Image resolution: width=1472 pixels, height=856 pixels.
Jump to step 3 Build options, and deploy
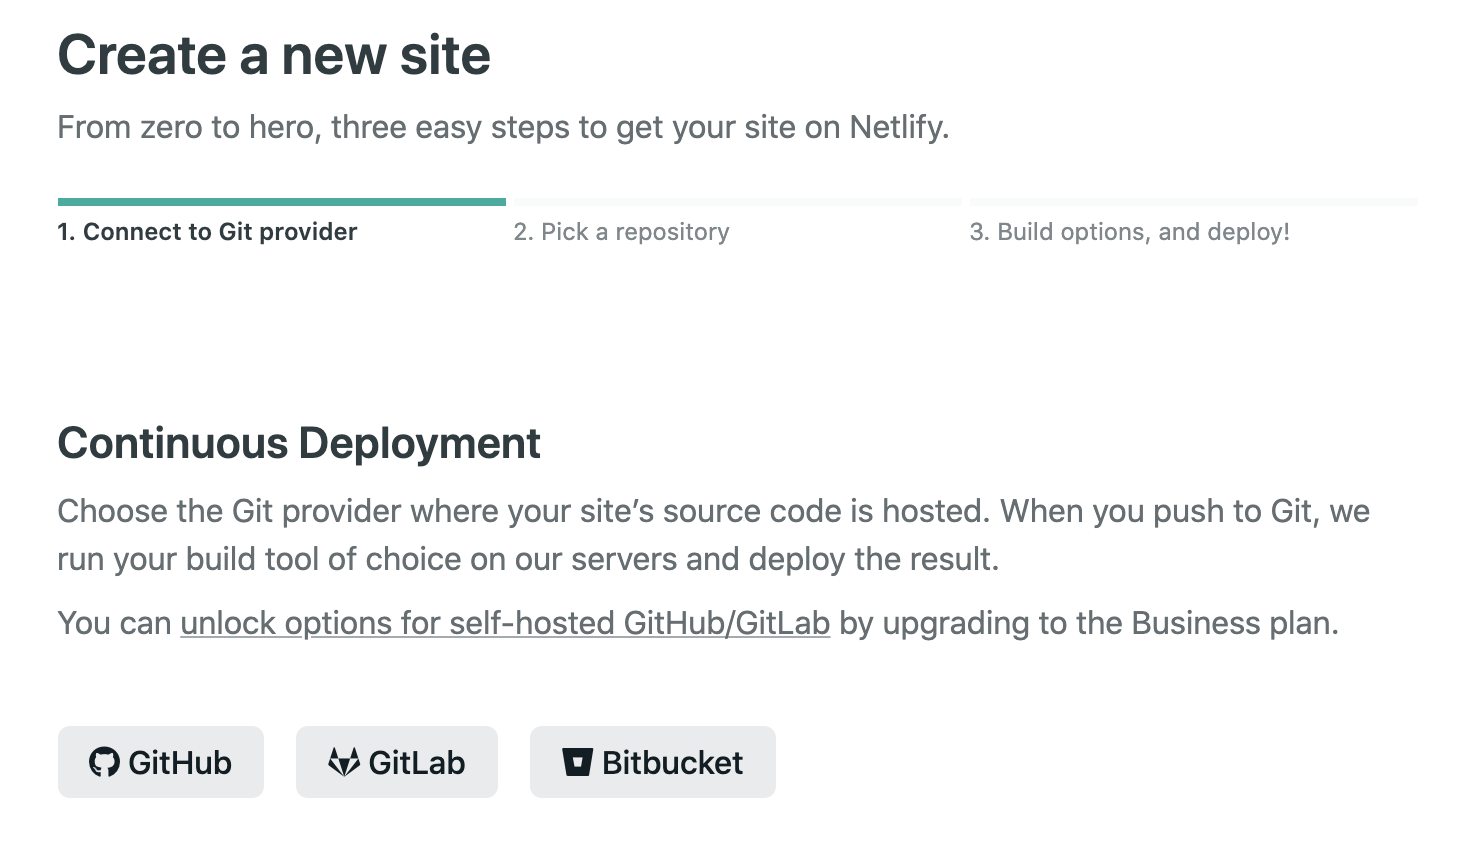coord(1130,232)
